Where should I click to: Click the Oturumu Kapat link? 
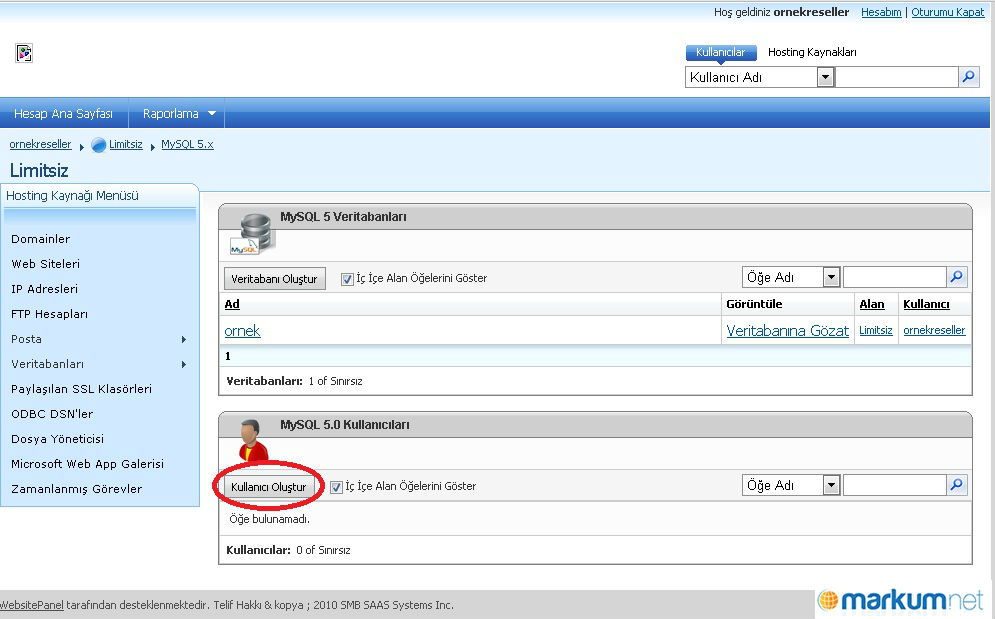pos(947,12)
